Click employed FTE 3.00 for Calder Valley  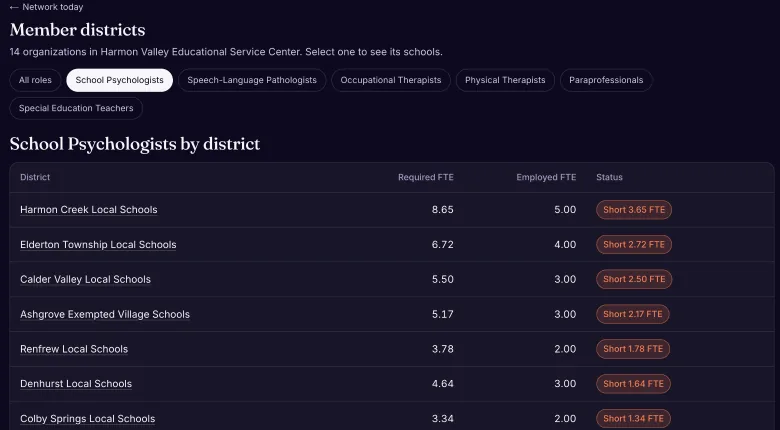tap(565, 279)
